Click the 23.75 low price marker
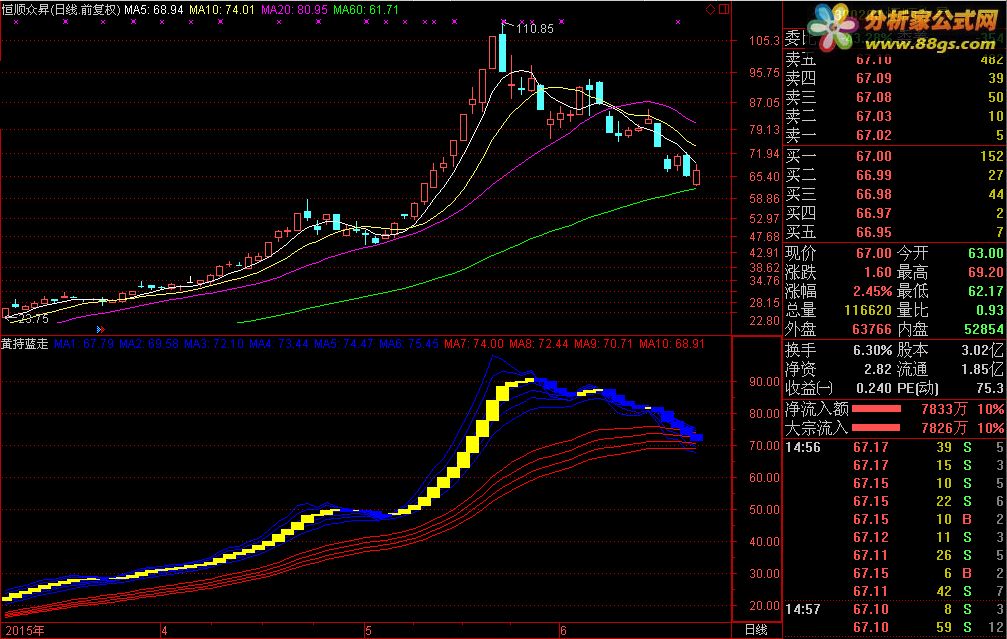 coord(32,319)
